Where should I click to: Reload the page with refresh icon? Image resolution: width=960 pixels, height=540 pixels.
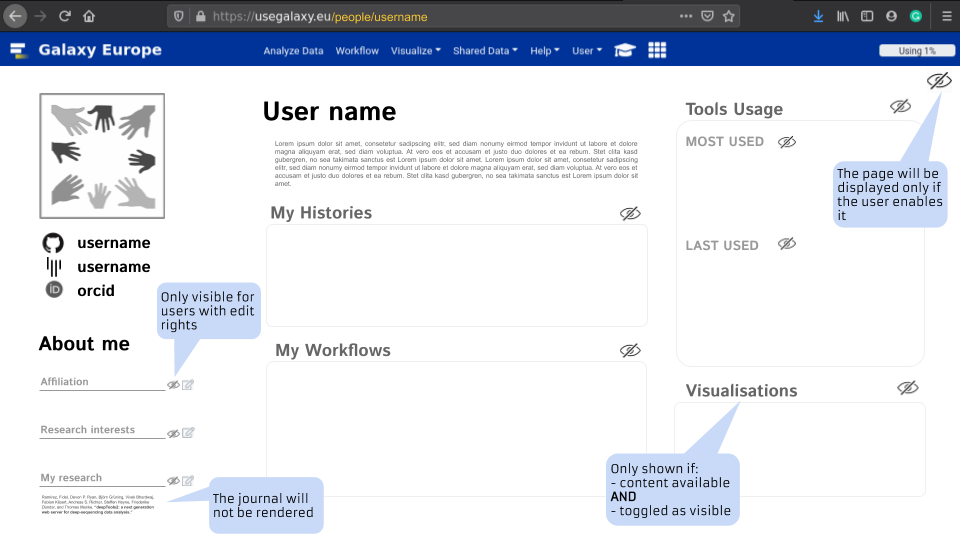(65, 16)
